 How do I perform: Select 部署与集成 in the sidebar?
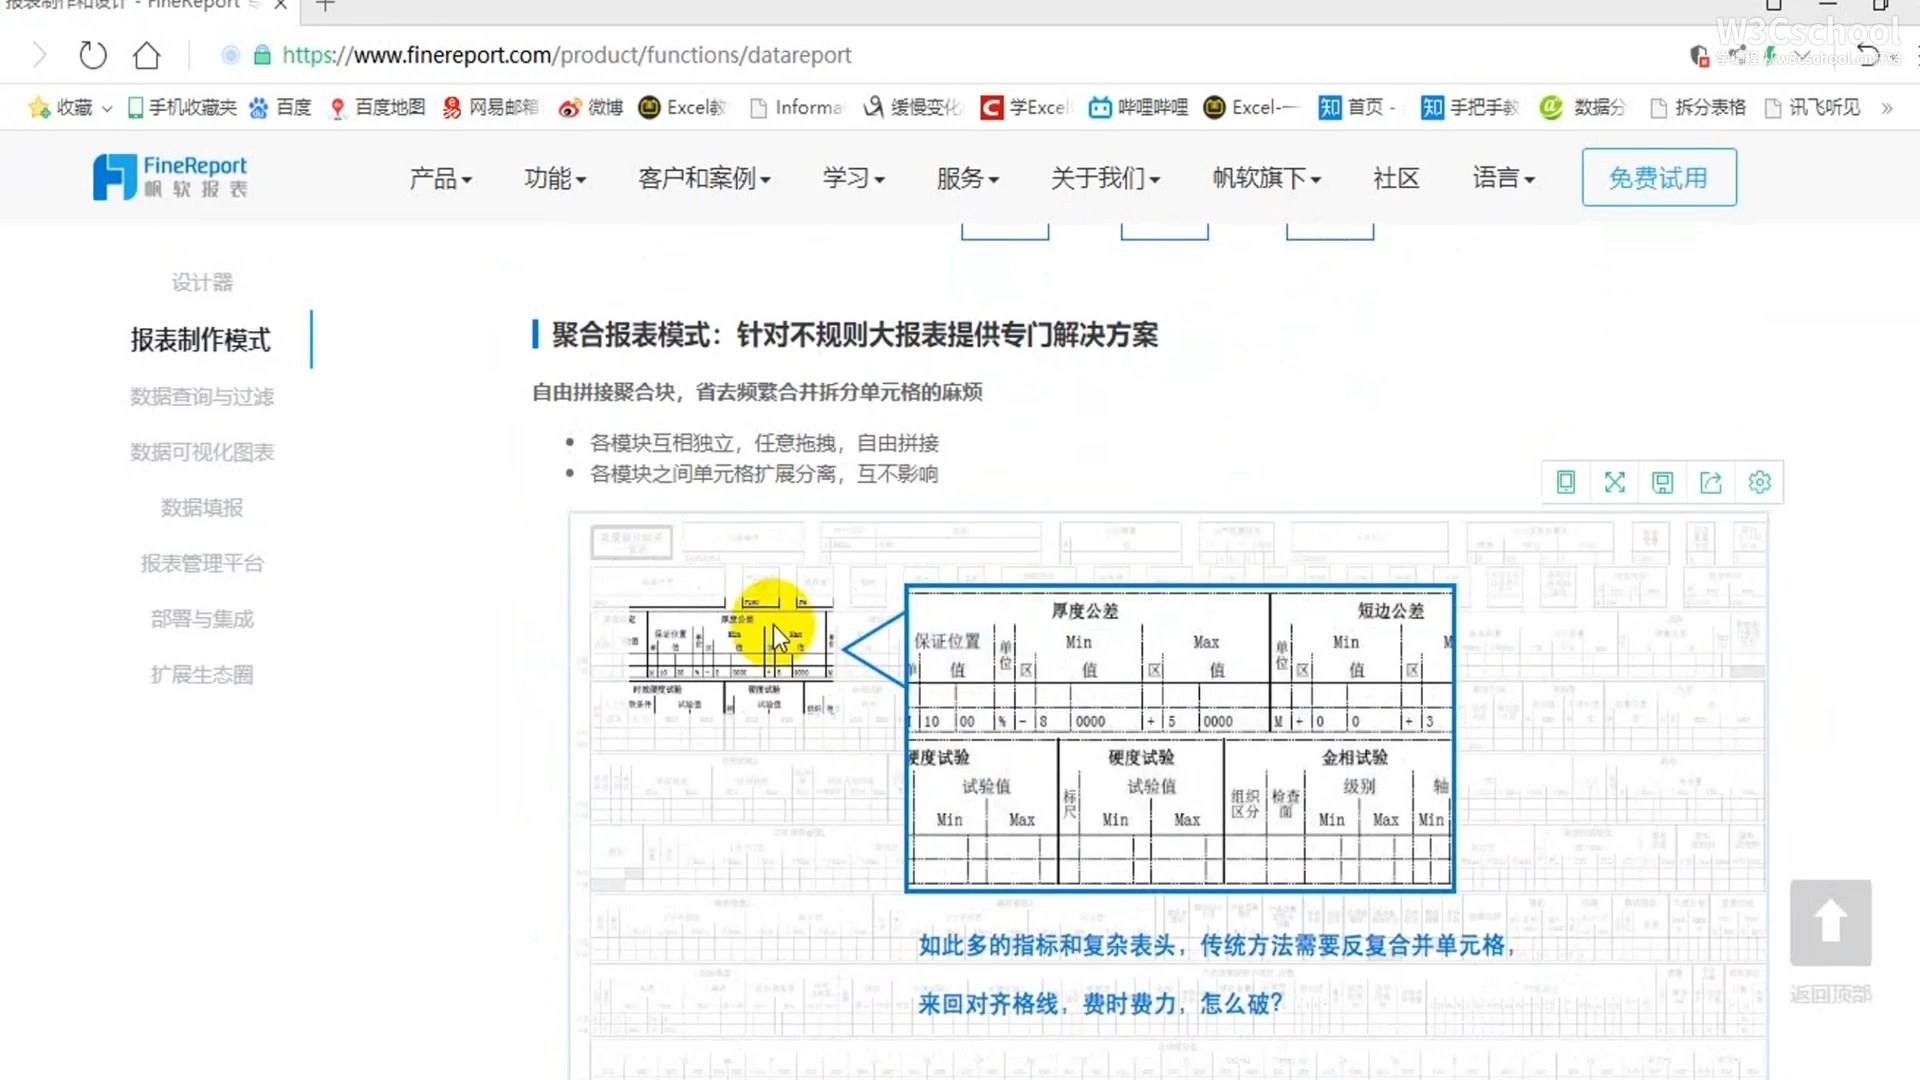202,619
